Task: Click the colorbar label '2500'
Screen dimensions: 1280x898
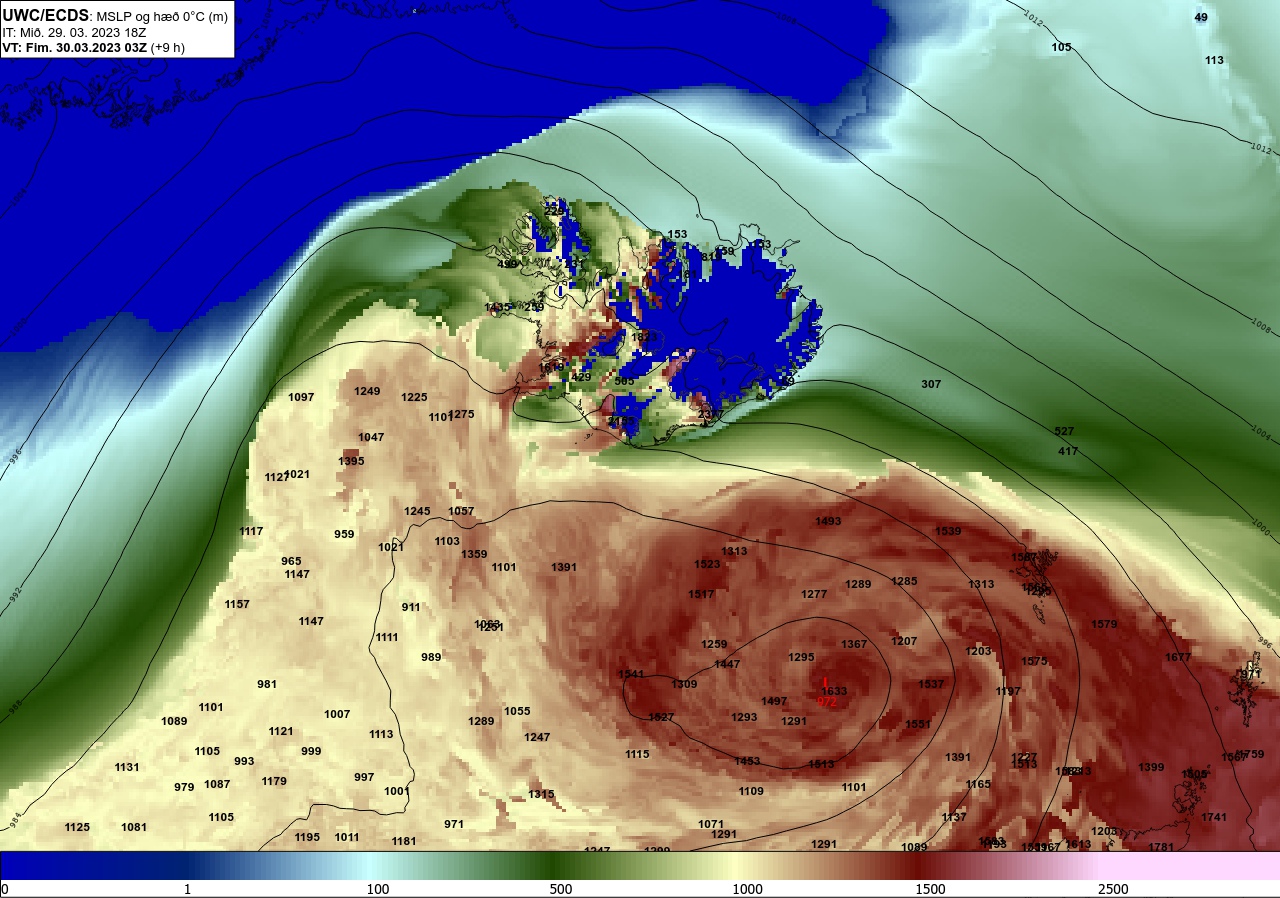Action: coord(1113,889)
